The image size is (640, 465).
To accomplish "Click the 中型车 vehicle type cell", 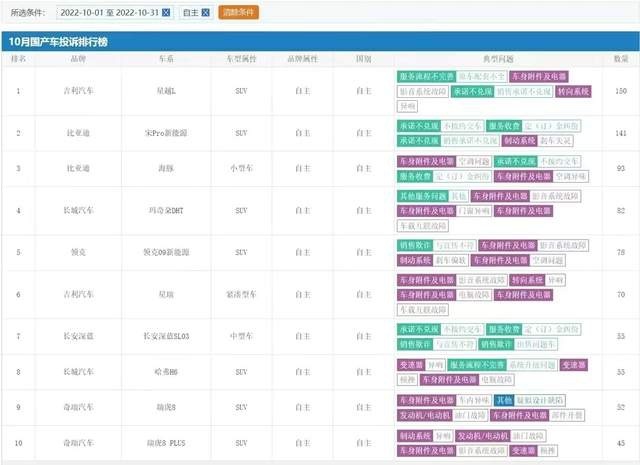I will pos(241,336).
